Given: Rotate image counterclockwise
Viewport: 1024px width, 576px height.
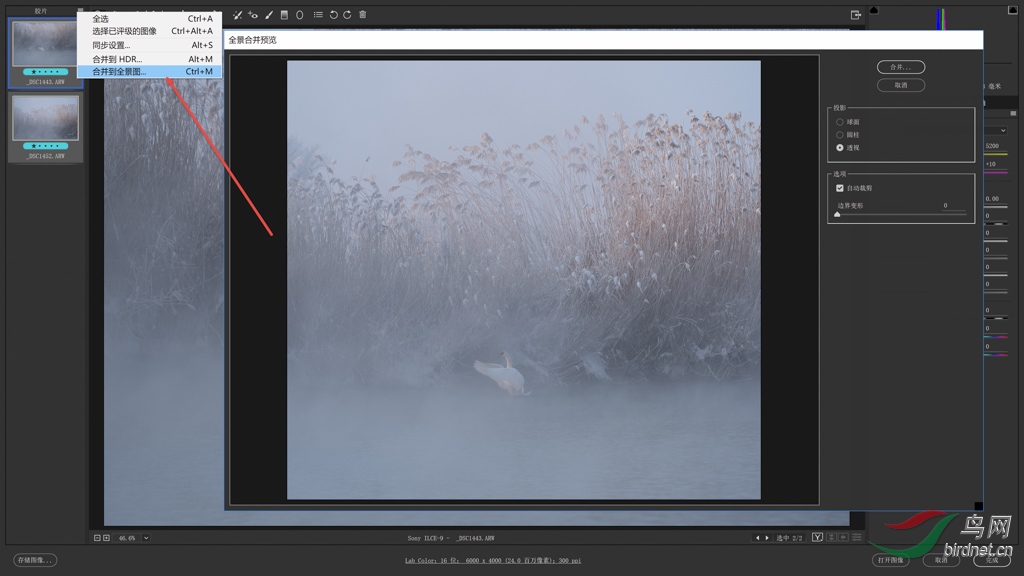Looking at the screenshot, I should click(333, 15).
